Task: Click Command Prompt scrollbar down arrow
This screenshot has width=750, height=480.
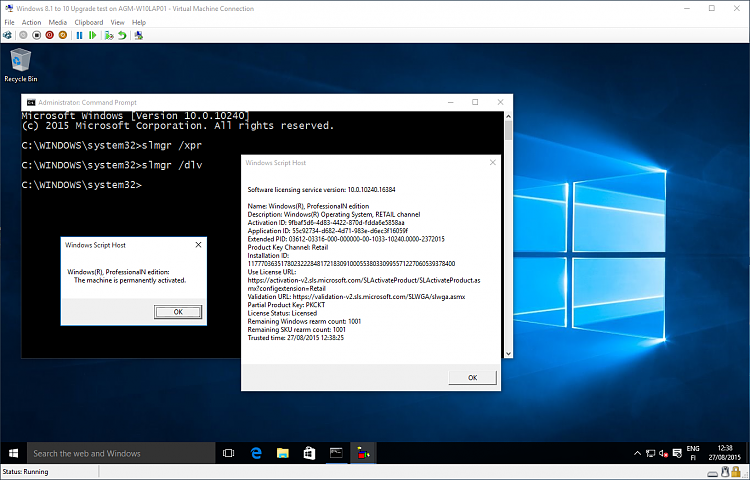Action: (x=508, y=353)
